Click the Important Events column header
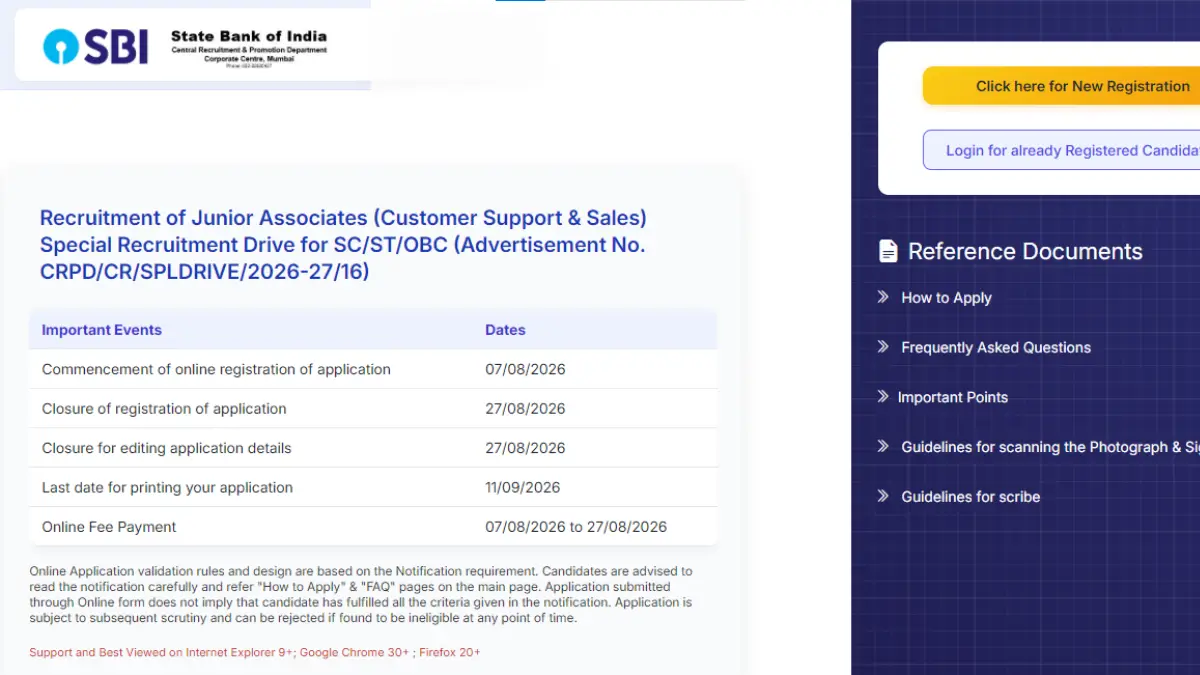 coord(102,330)
